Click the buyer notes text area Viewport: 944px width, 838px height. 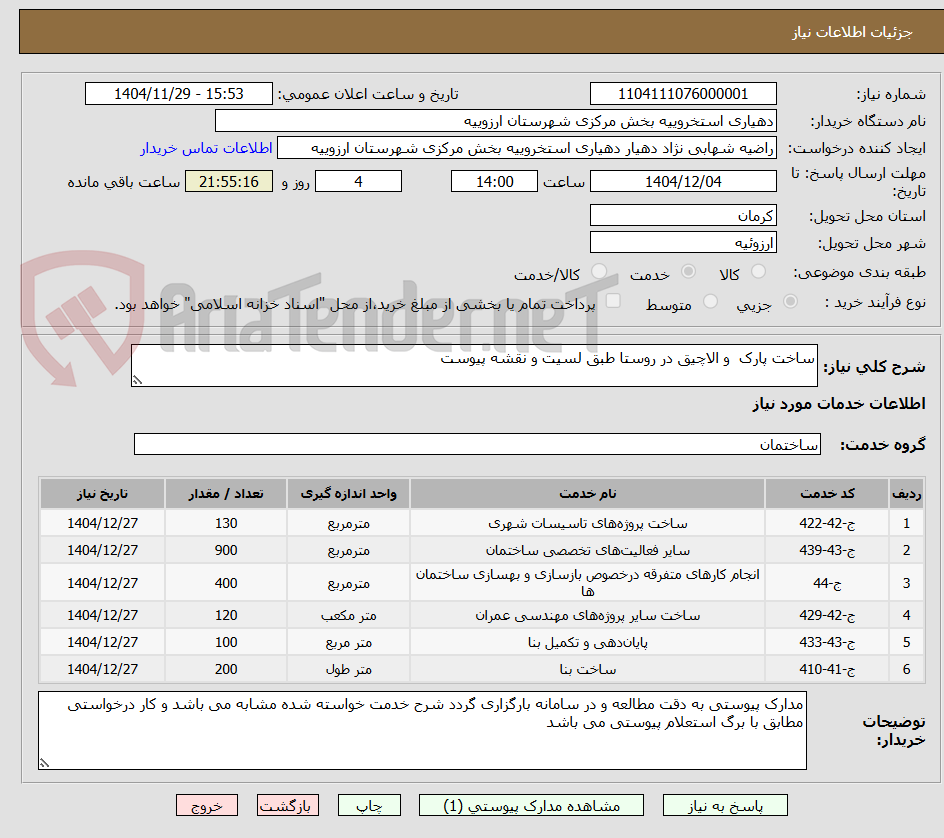pyautogui.click(x=423, y=730)
